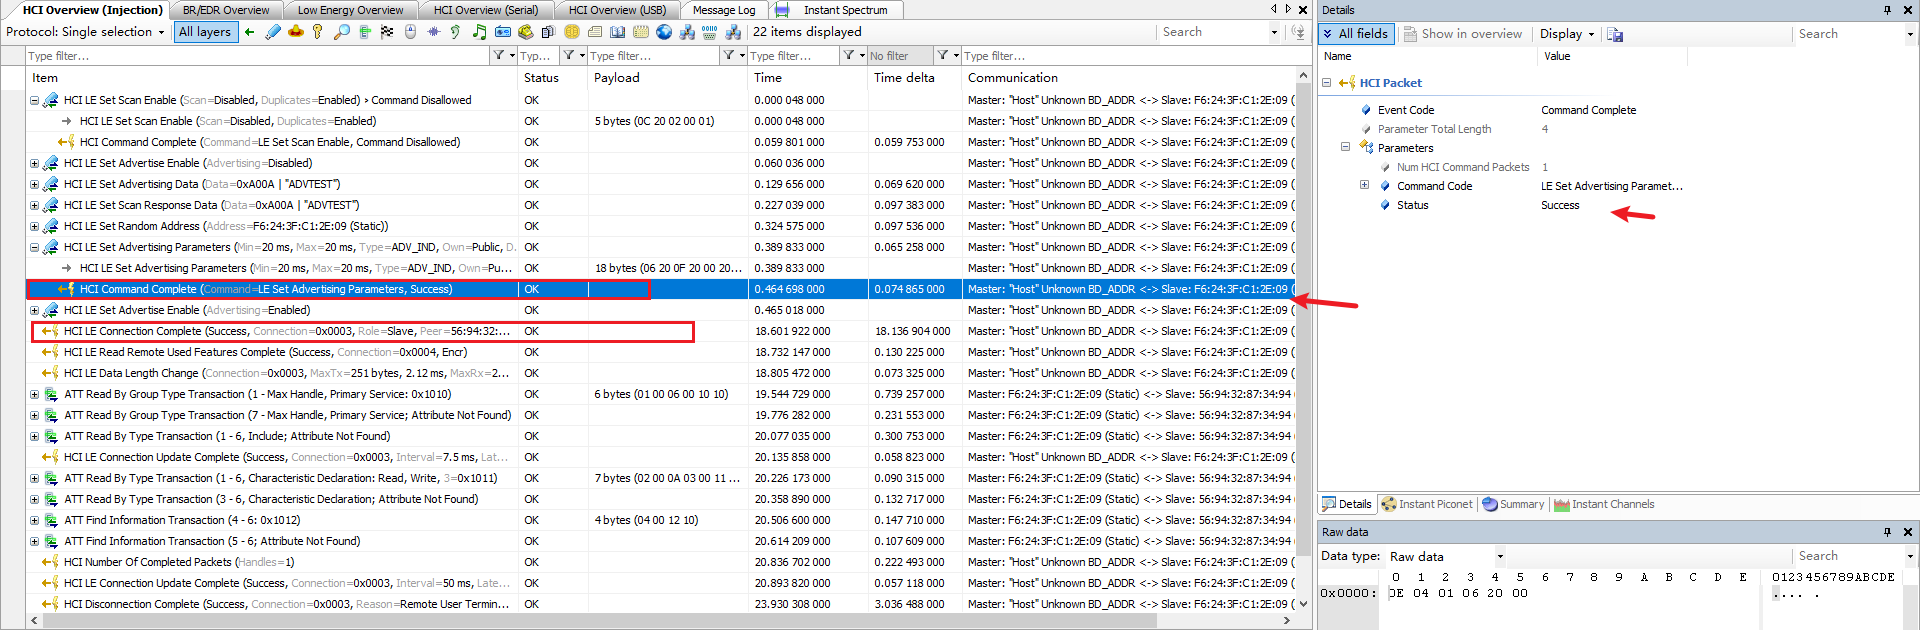Click the blue pencil toolbar icon
1920x630 pixels.
coord(273,32)
